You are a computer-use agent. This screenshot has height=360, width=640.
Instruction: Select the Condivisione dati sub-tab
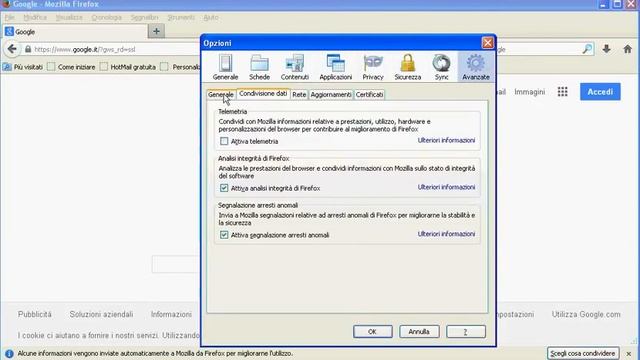263,93
